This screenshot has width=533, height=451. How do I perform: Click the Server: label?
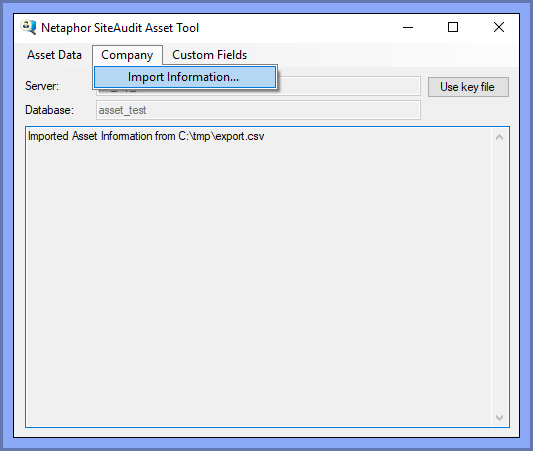[x=42, y=86]
